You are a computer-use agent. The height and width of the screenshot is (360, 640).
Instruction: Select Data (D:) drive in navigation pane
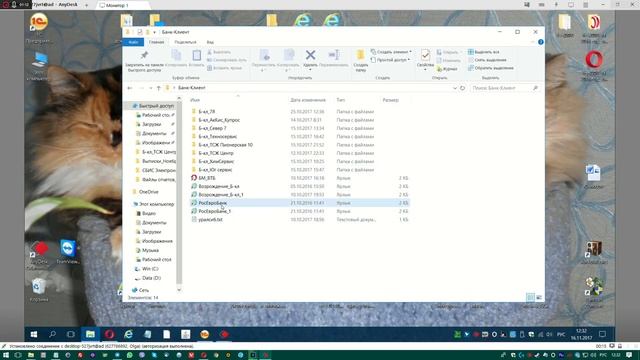coord(151,278)
